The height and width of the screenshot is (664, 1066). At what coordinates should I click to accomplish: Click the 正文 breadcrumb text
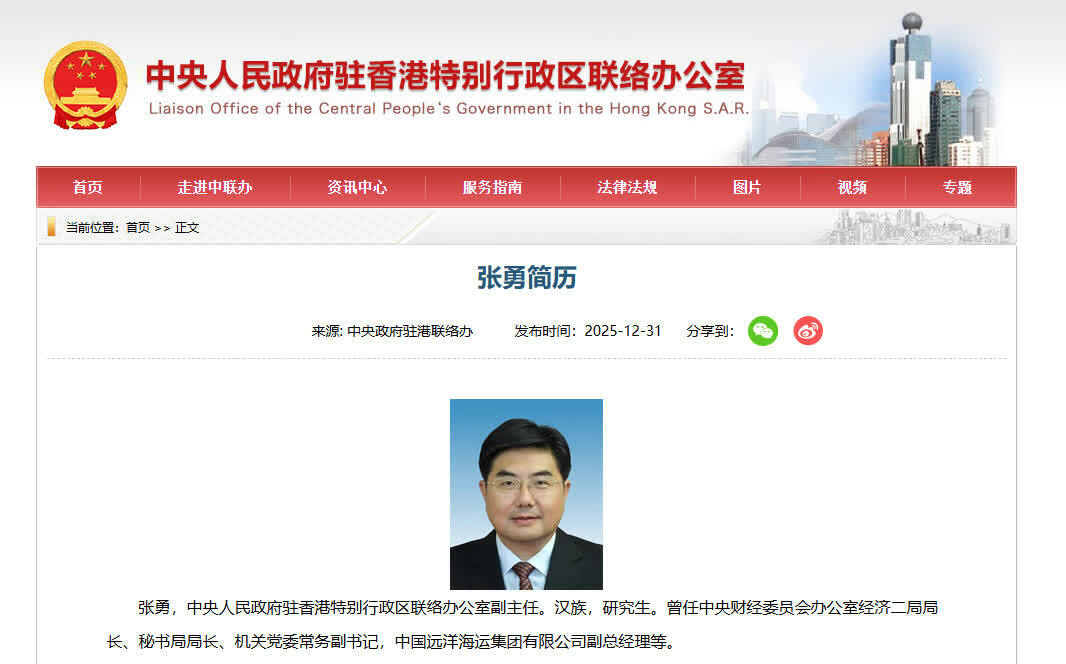coord(187,228)
